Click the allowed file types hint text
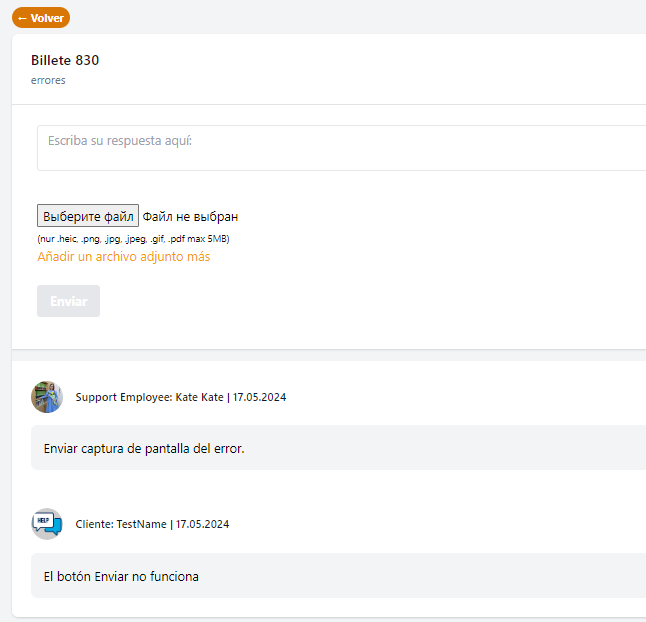Image resolution: width=646 pixels, height=622 pixels. pyautogui.click(x=133, y=239)
